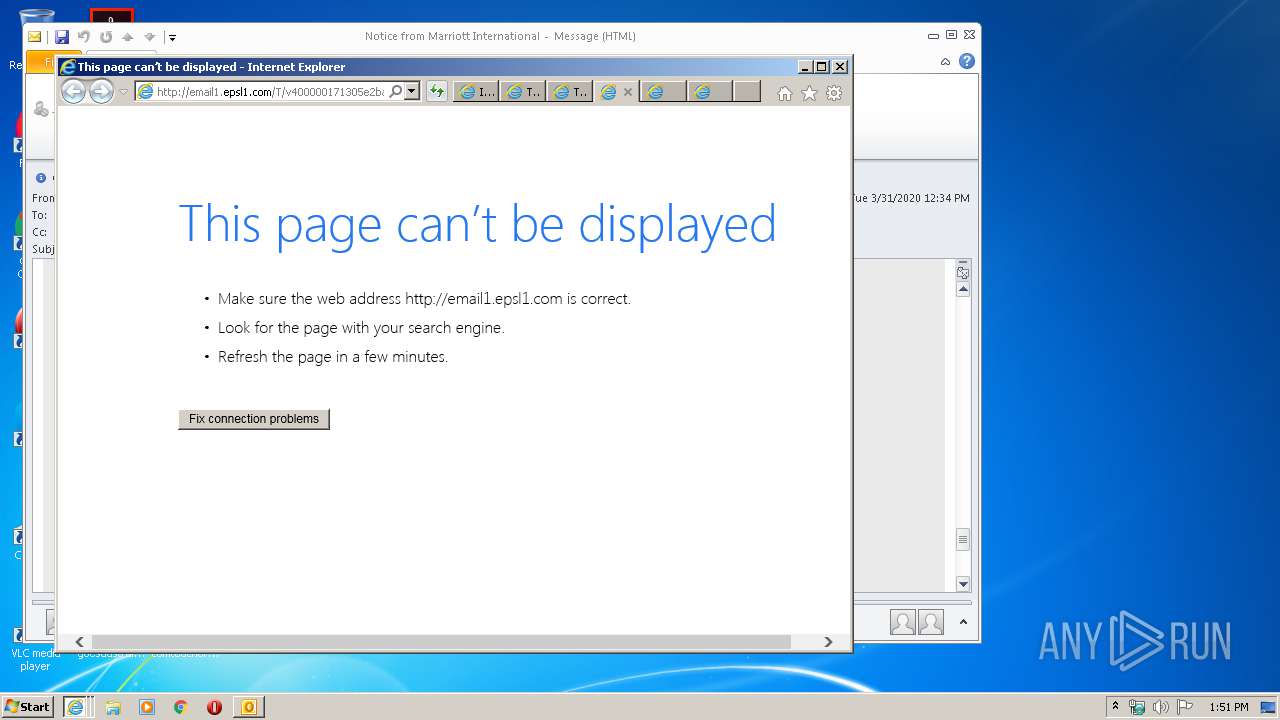Open Internet Explorer Home page icon
This screenshot has height=720, width=1280.
pos(785,93)
